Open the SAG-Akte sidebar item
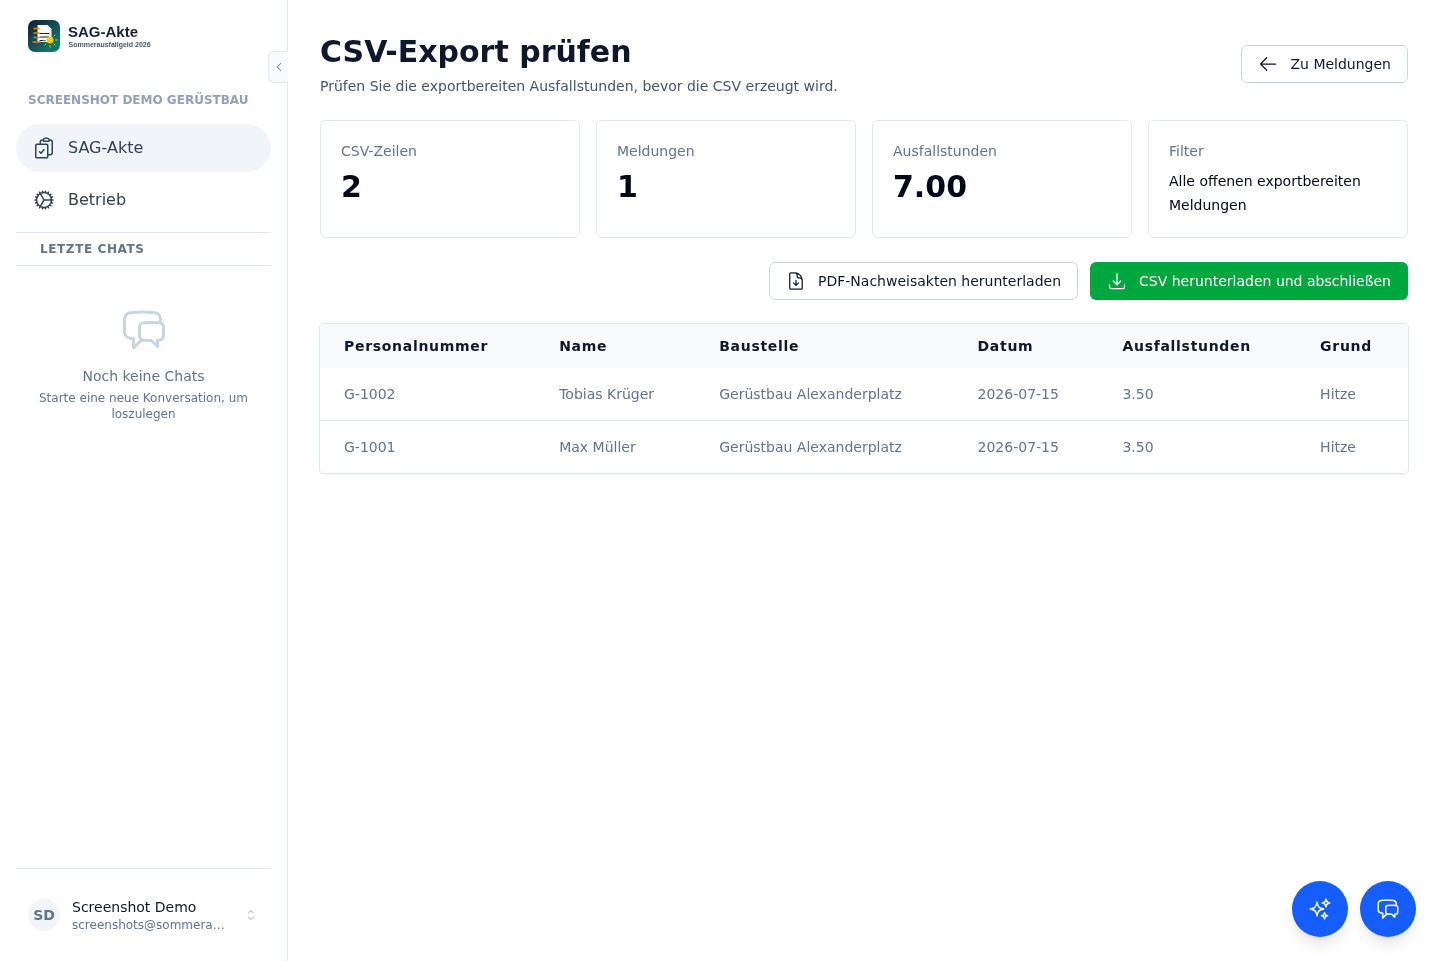 (143, 148)
